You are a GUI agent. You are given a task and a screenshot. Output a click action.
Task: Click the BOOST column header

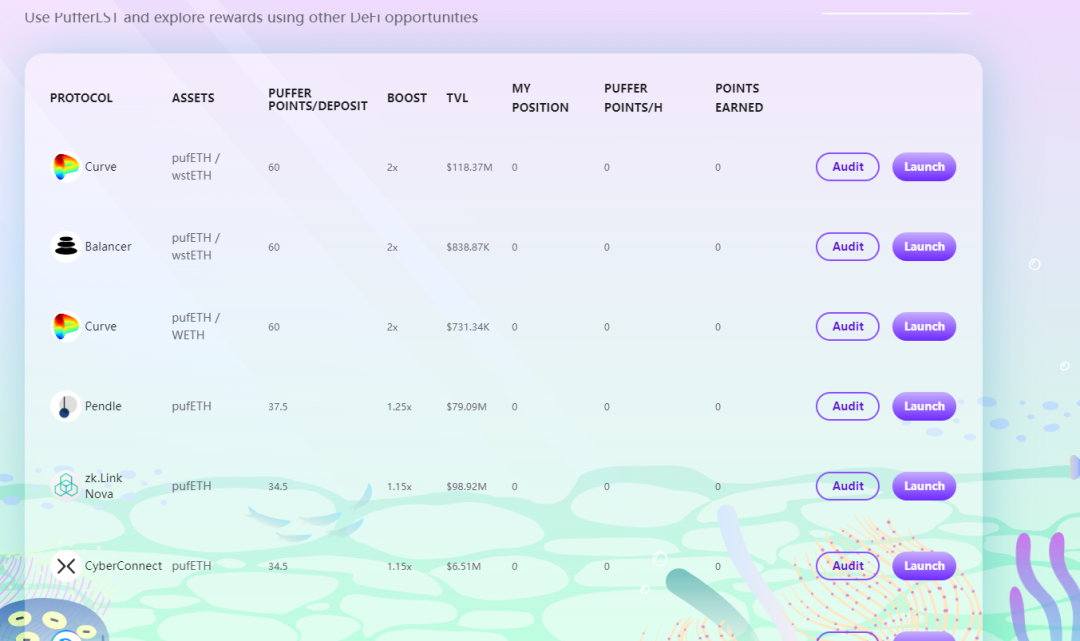[x=406, y=98]
